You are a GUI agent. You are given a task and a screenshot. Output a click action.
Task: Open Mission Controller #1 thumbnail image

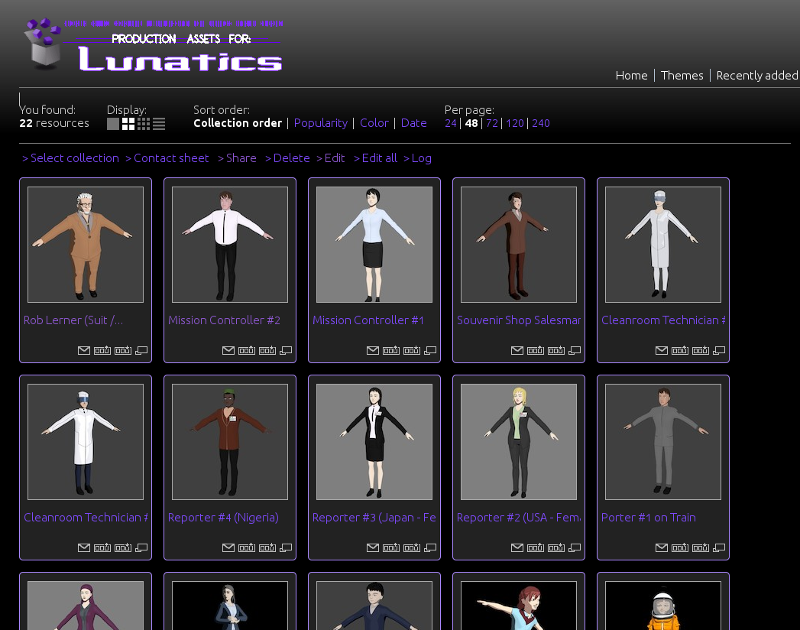(x=374, y=244)
